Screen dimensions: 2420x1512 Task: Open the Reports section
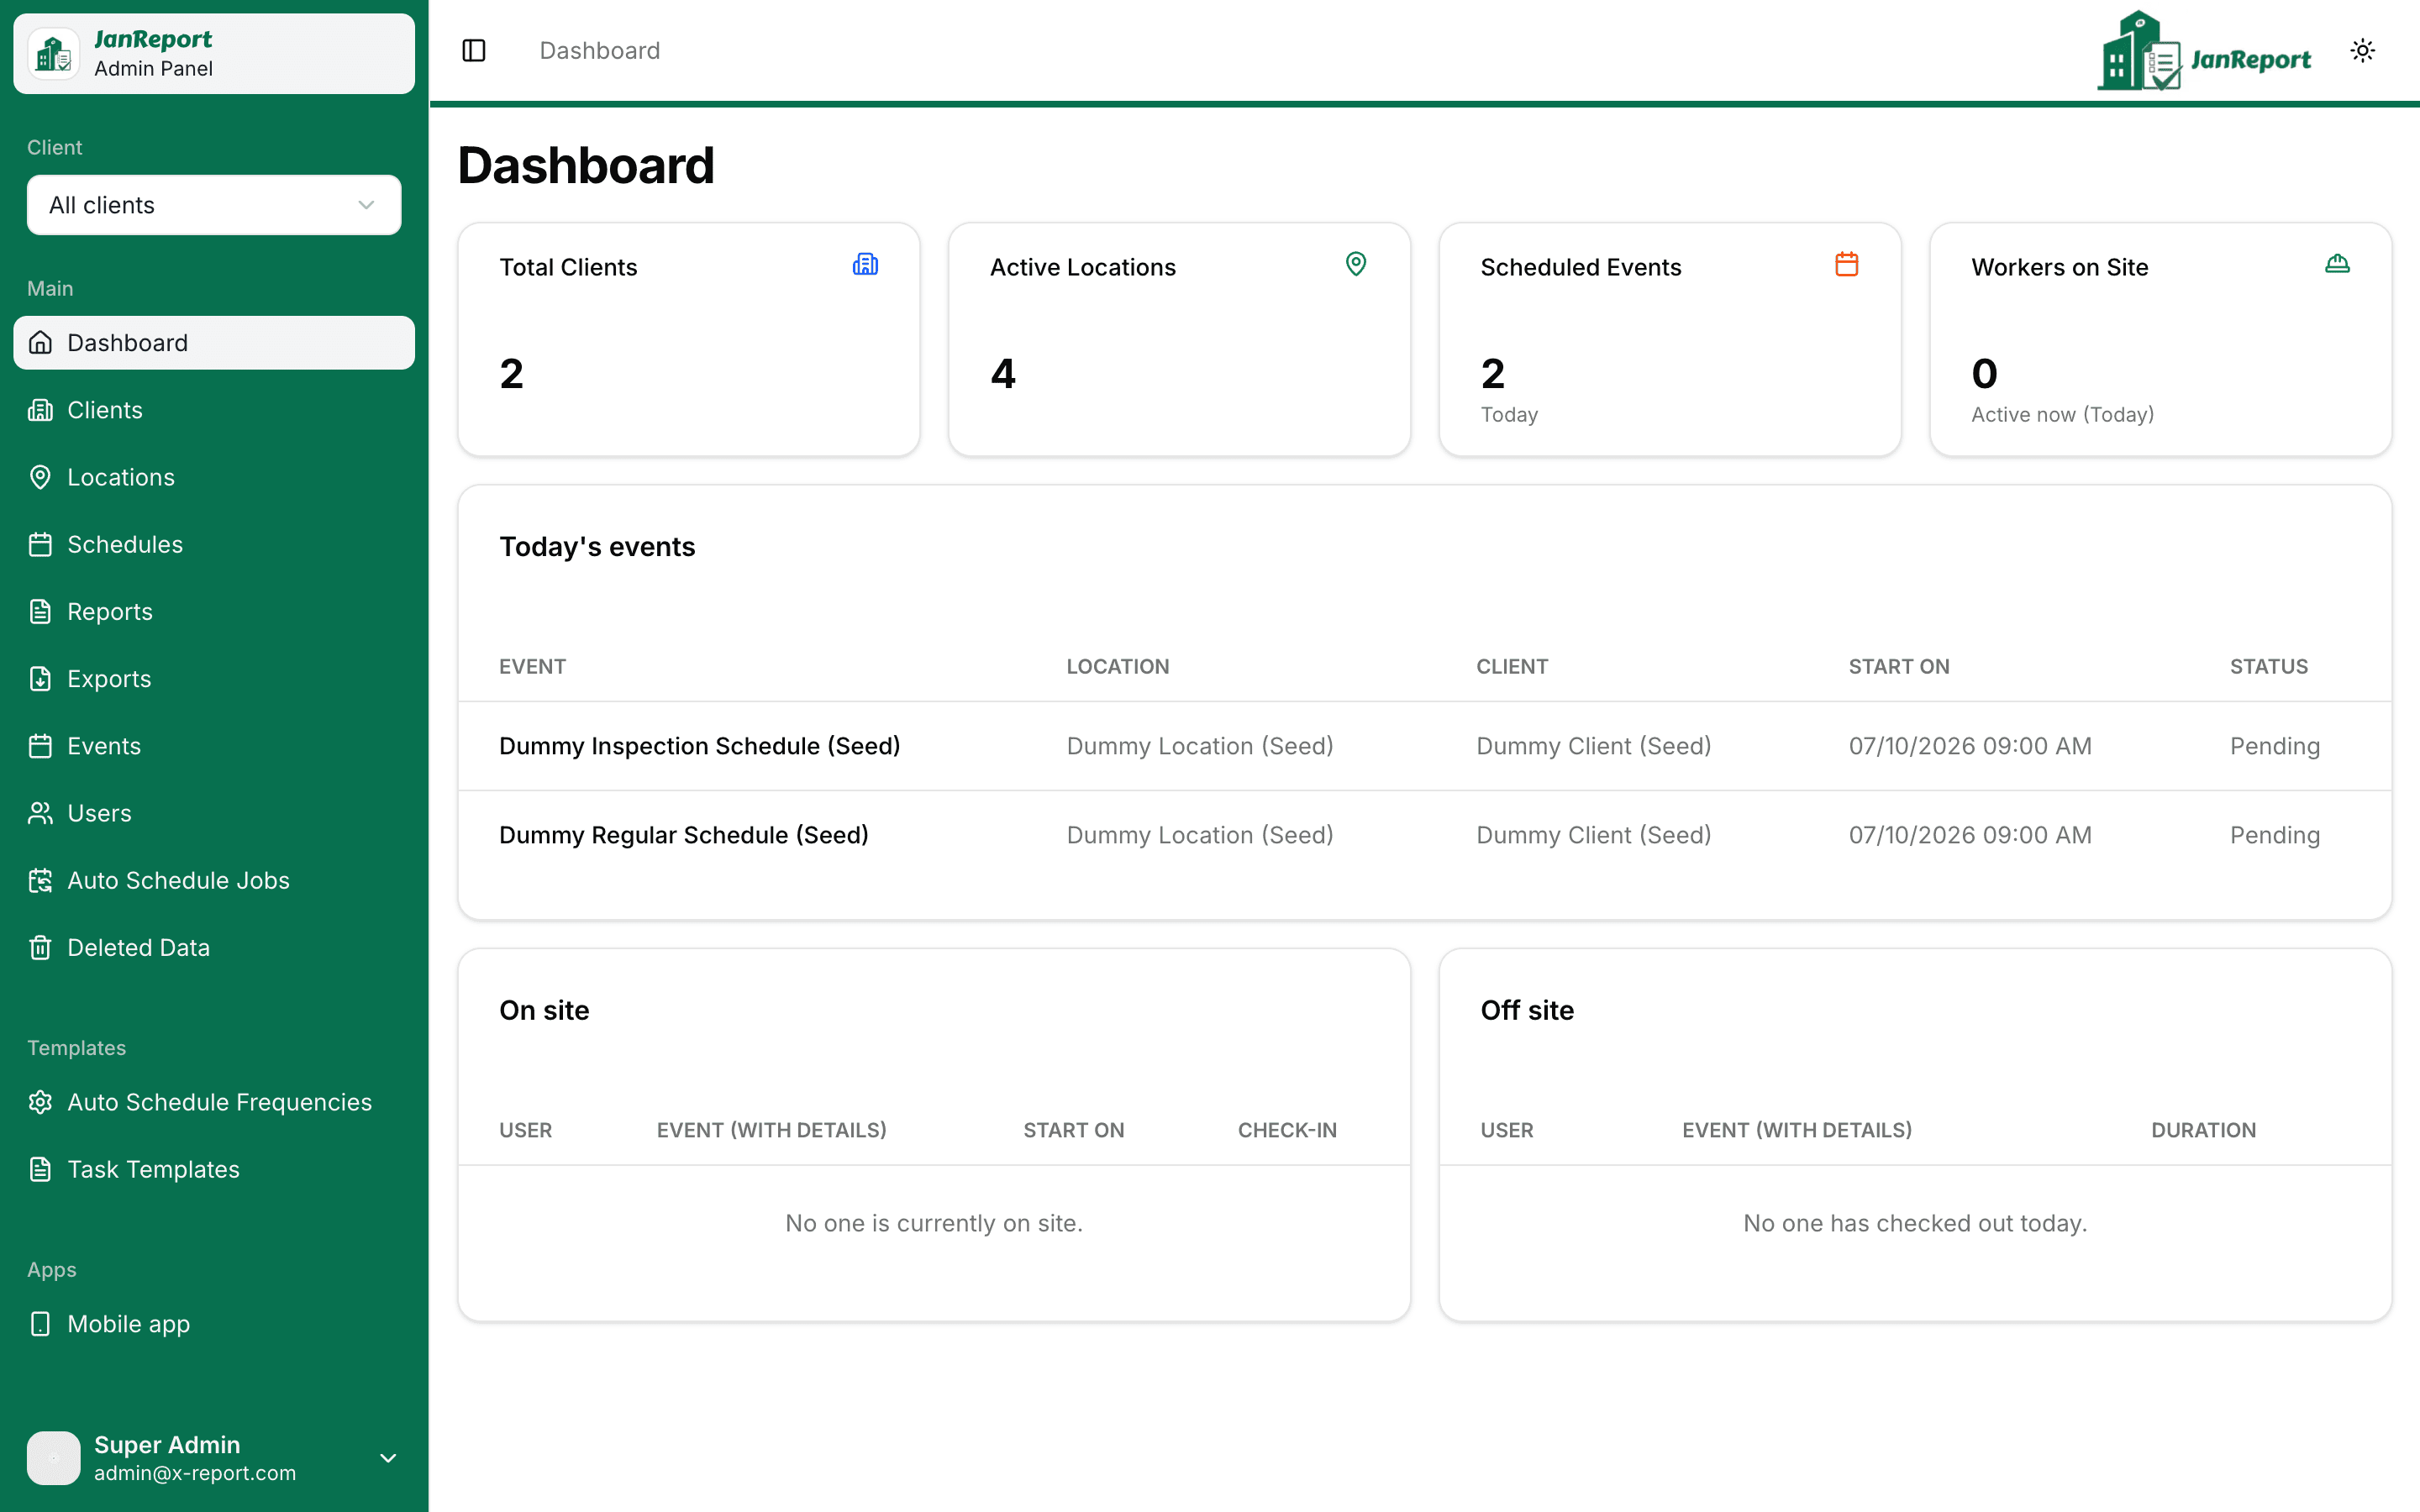coord(214,611)
